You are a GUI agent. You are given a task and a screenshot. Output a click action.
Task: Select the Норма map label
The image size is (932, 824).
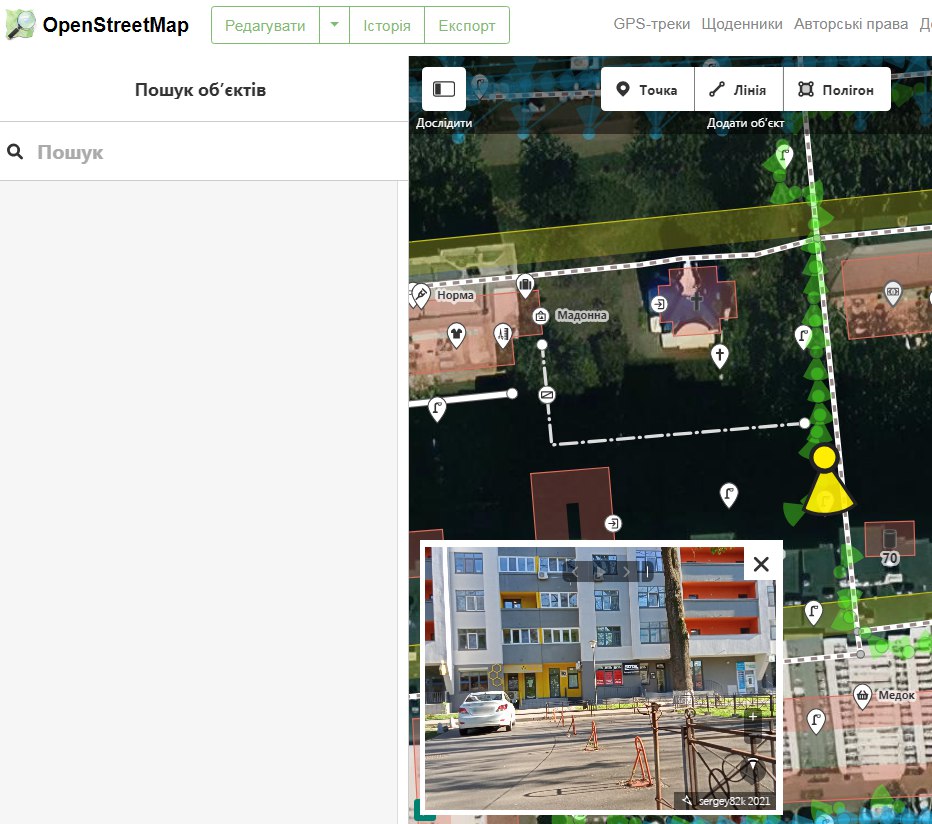pos(455,295)
